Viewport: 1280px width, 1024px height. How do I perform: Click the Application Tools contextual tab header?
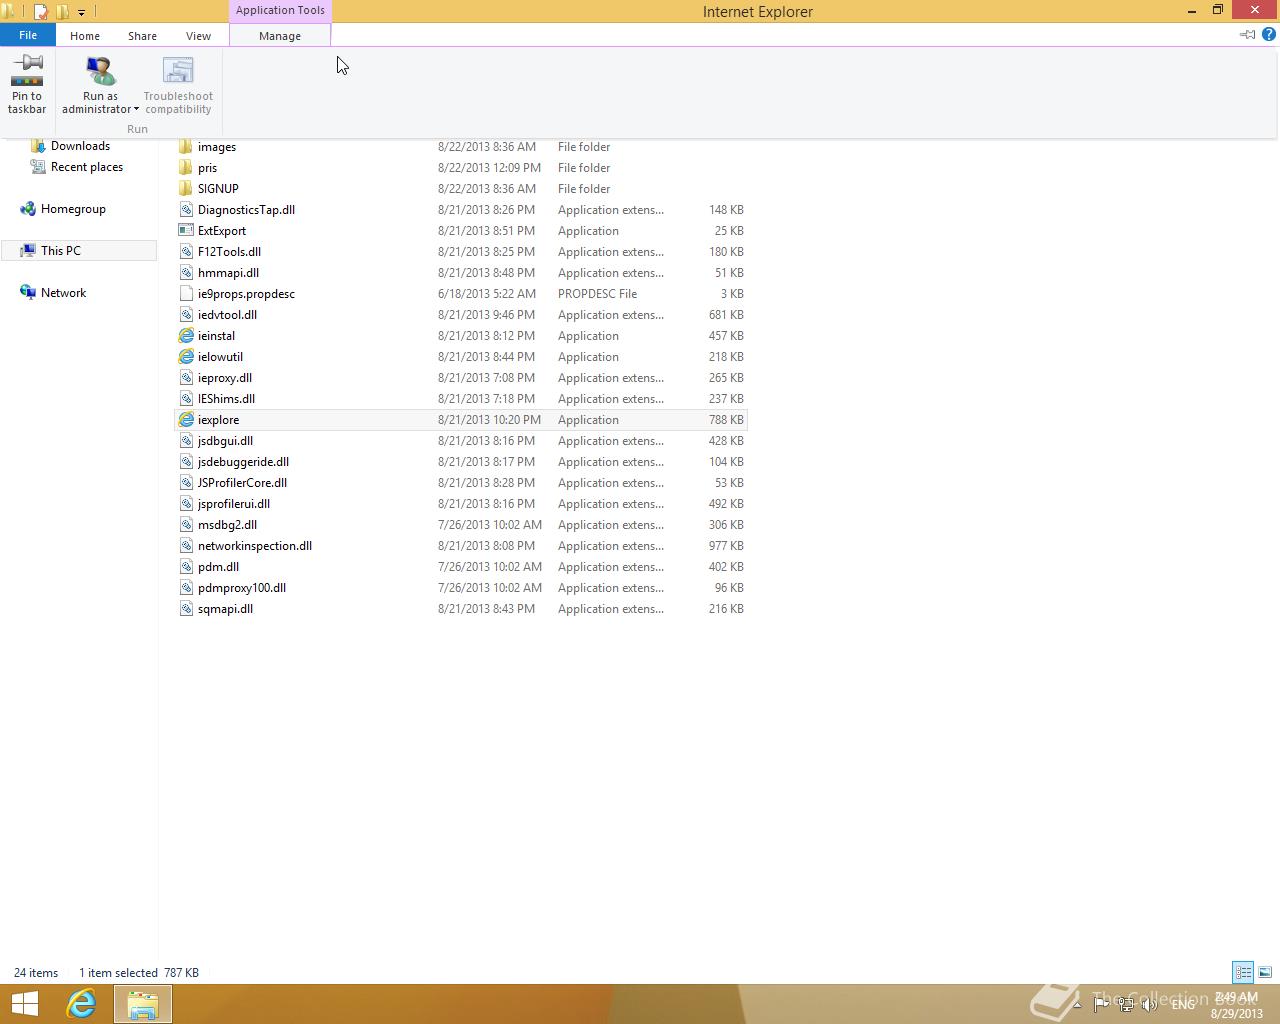pos(280,10)
